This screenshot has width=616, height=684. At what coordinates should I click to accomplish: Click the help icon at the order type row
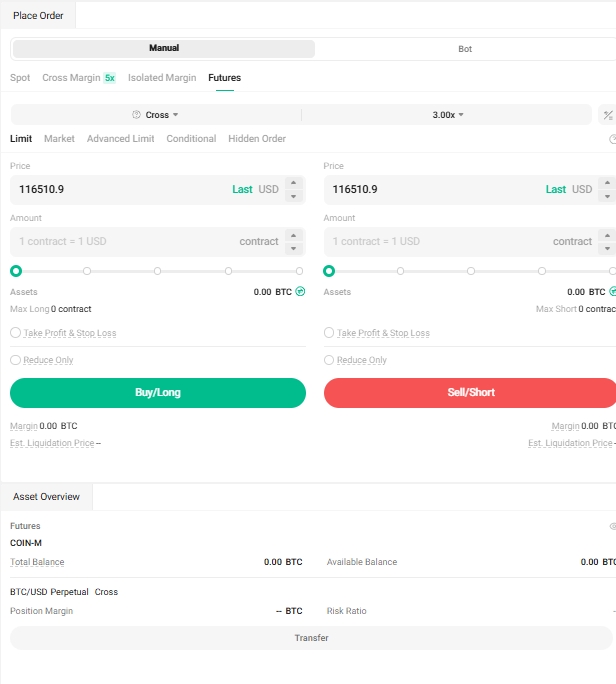[x=612, y=139]
